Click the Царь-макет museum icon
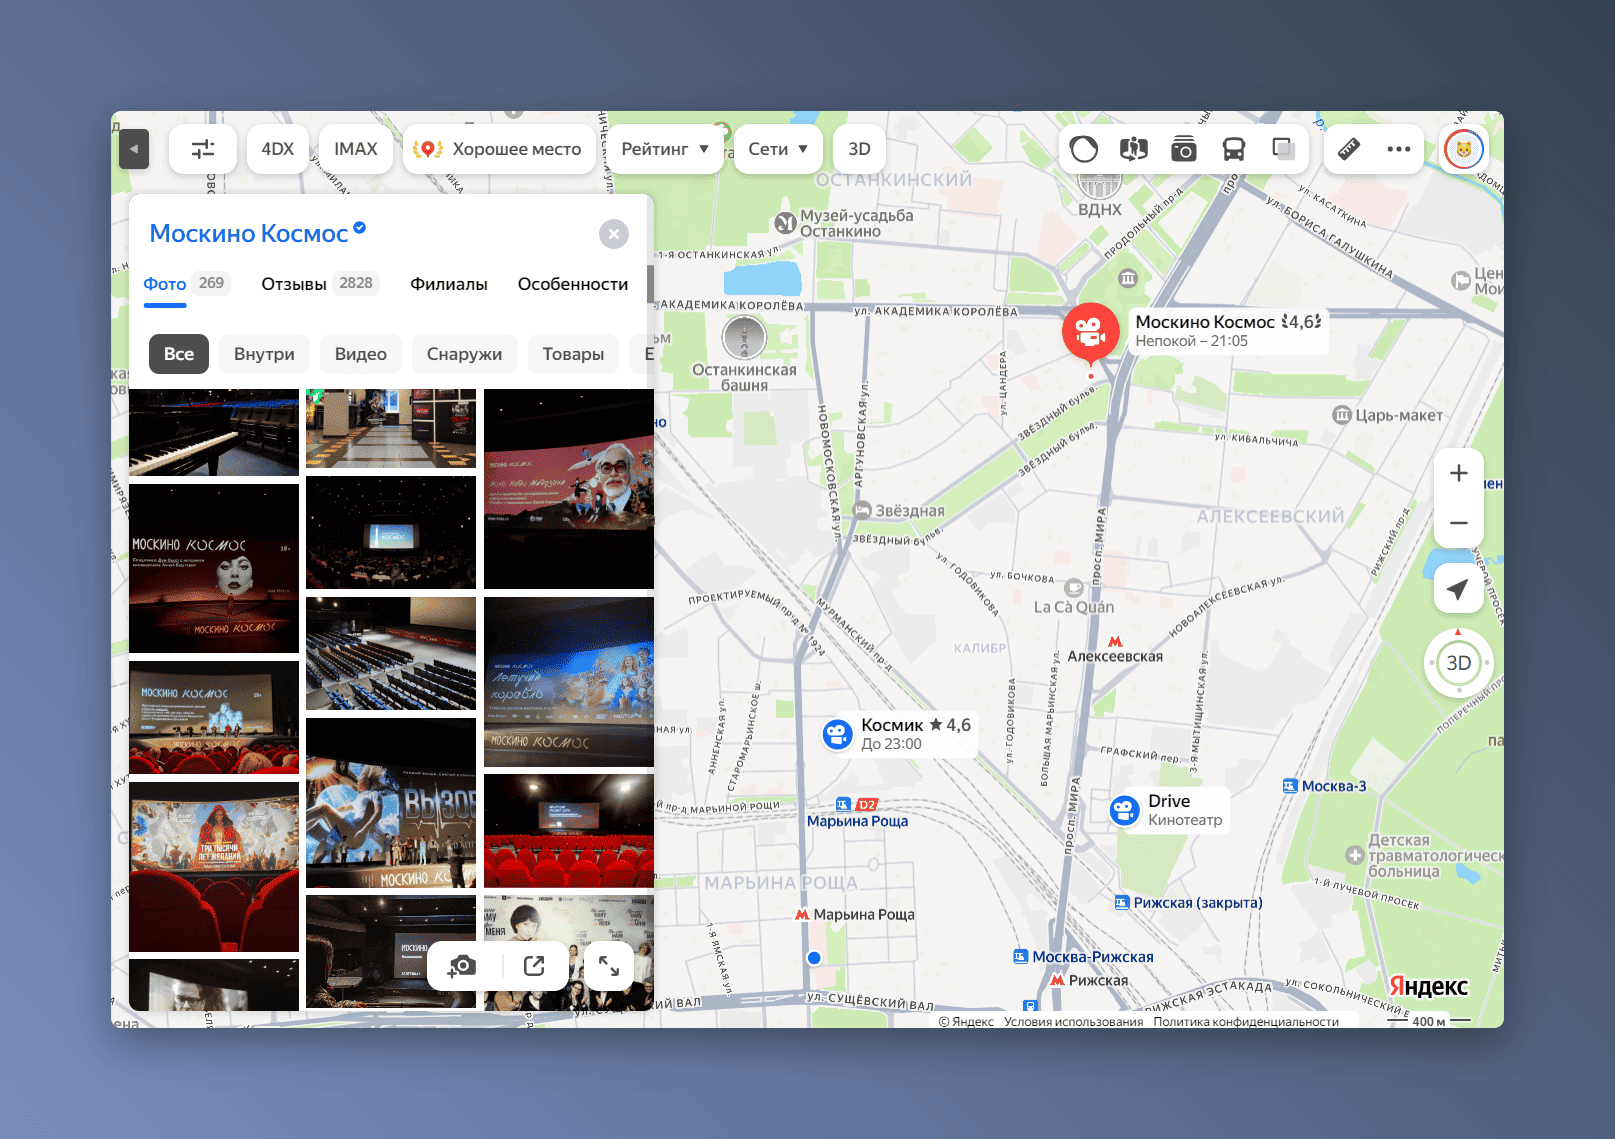The height and width of the screenshot is (1139, 1615). click(x=1342, y=415)
